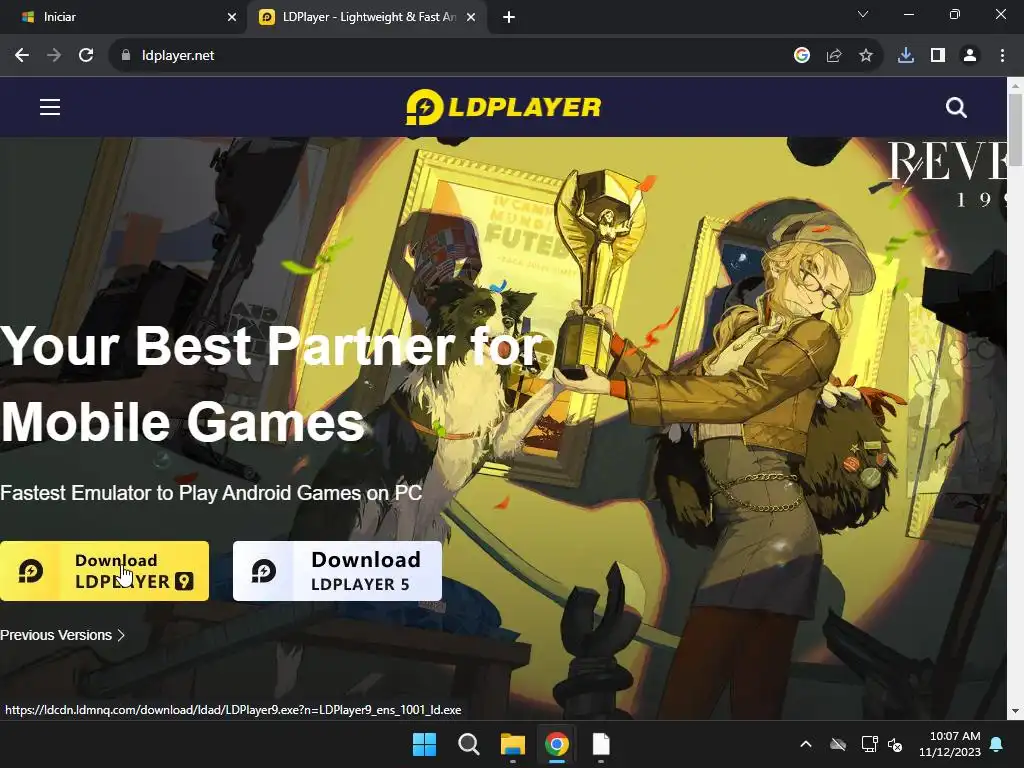The width and height of the screenshot is (1024, 768).
Task: Select the LDPlayer - Lightweight & Fast tab
Action: coord(367,18)
